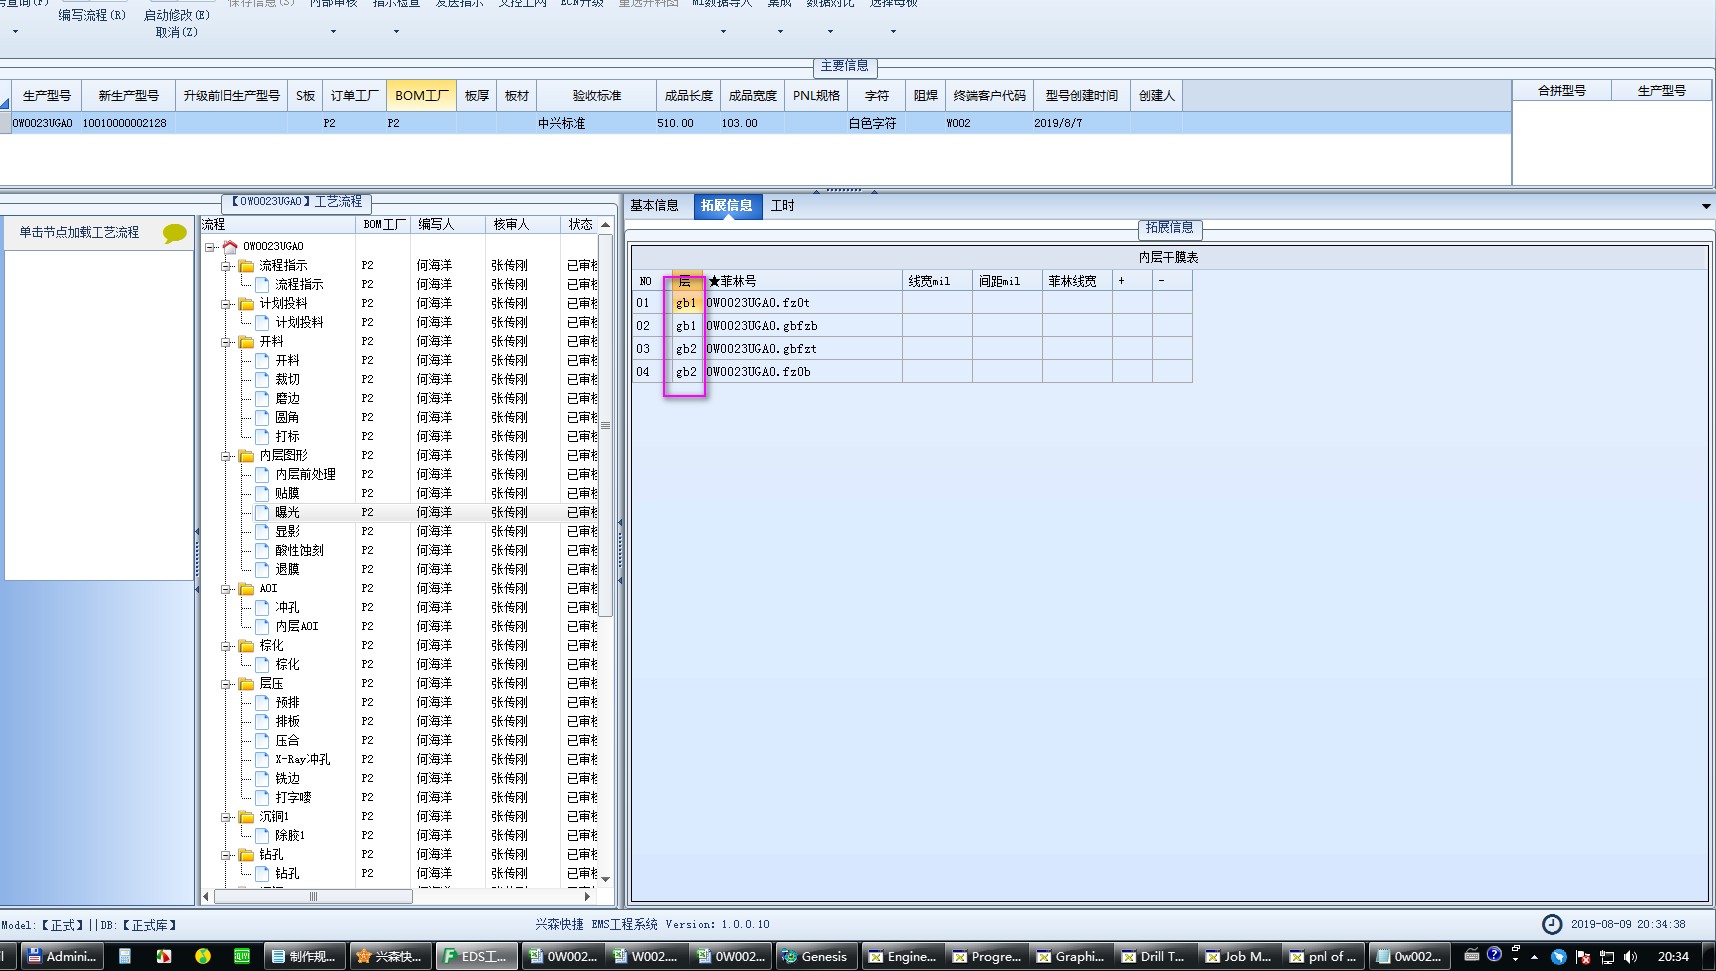Collapse the 层压 folder node

click(x=226, y=684)
